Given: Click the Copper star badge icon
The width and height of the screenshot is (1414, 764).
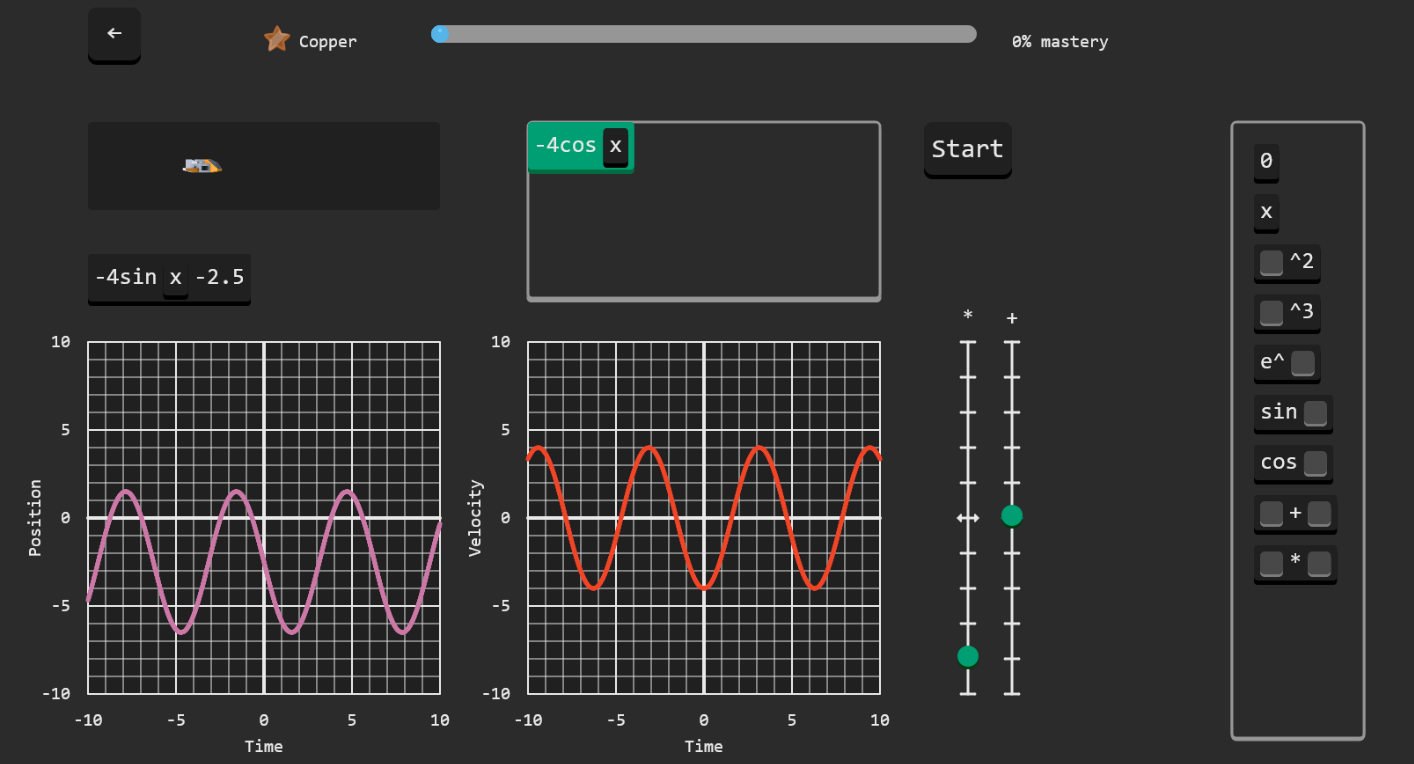Looking at the screenshot, I should (277, 40).
